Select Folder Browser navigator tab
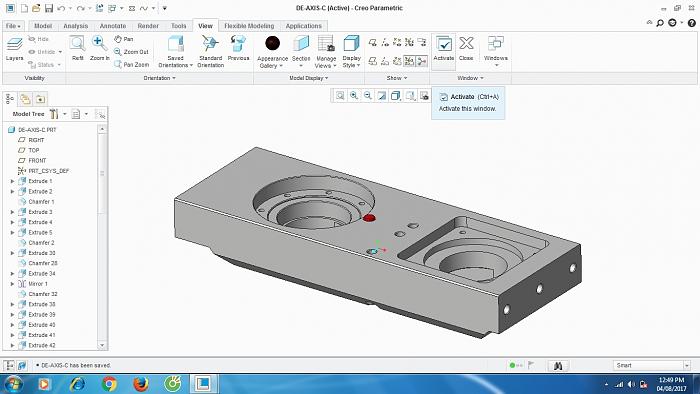 [x=25, y=99]
